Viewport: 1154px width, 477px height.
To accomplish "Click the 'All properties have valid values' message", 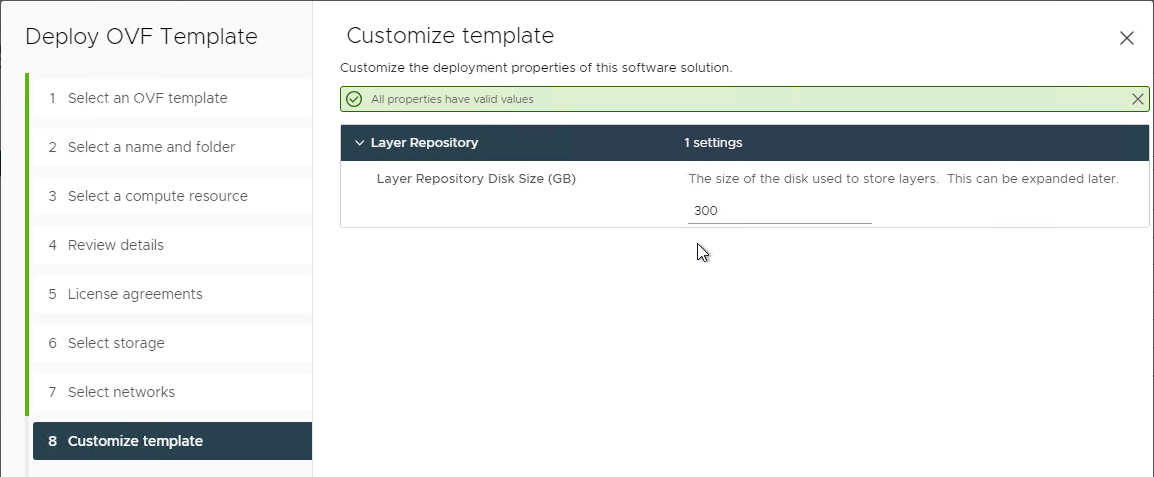I will [452, 99].
